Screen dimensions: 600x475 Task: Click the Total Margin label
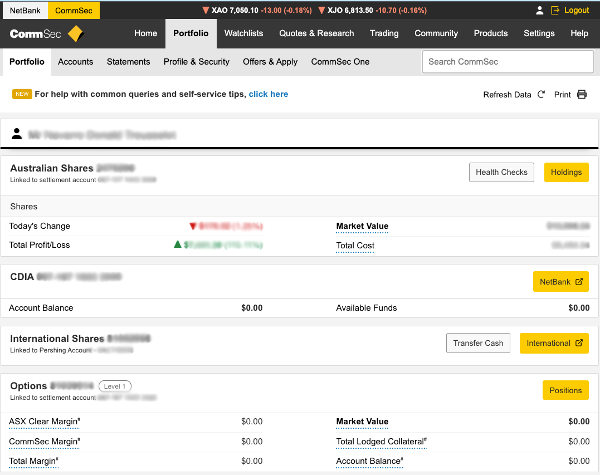[33, 461]
